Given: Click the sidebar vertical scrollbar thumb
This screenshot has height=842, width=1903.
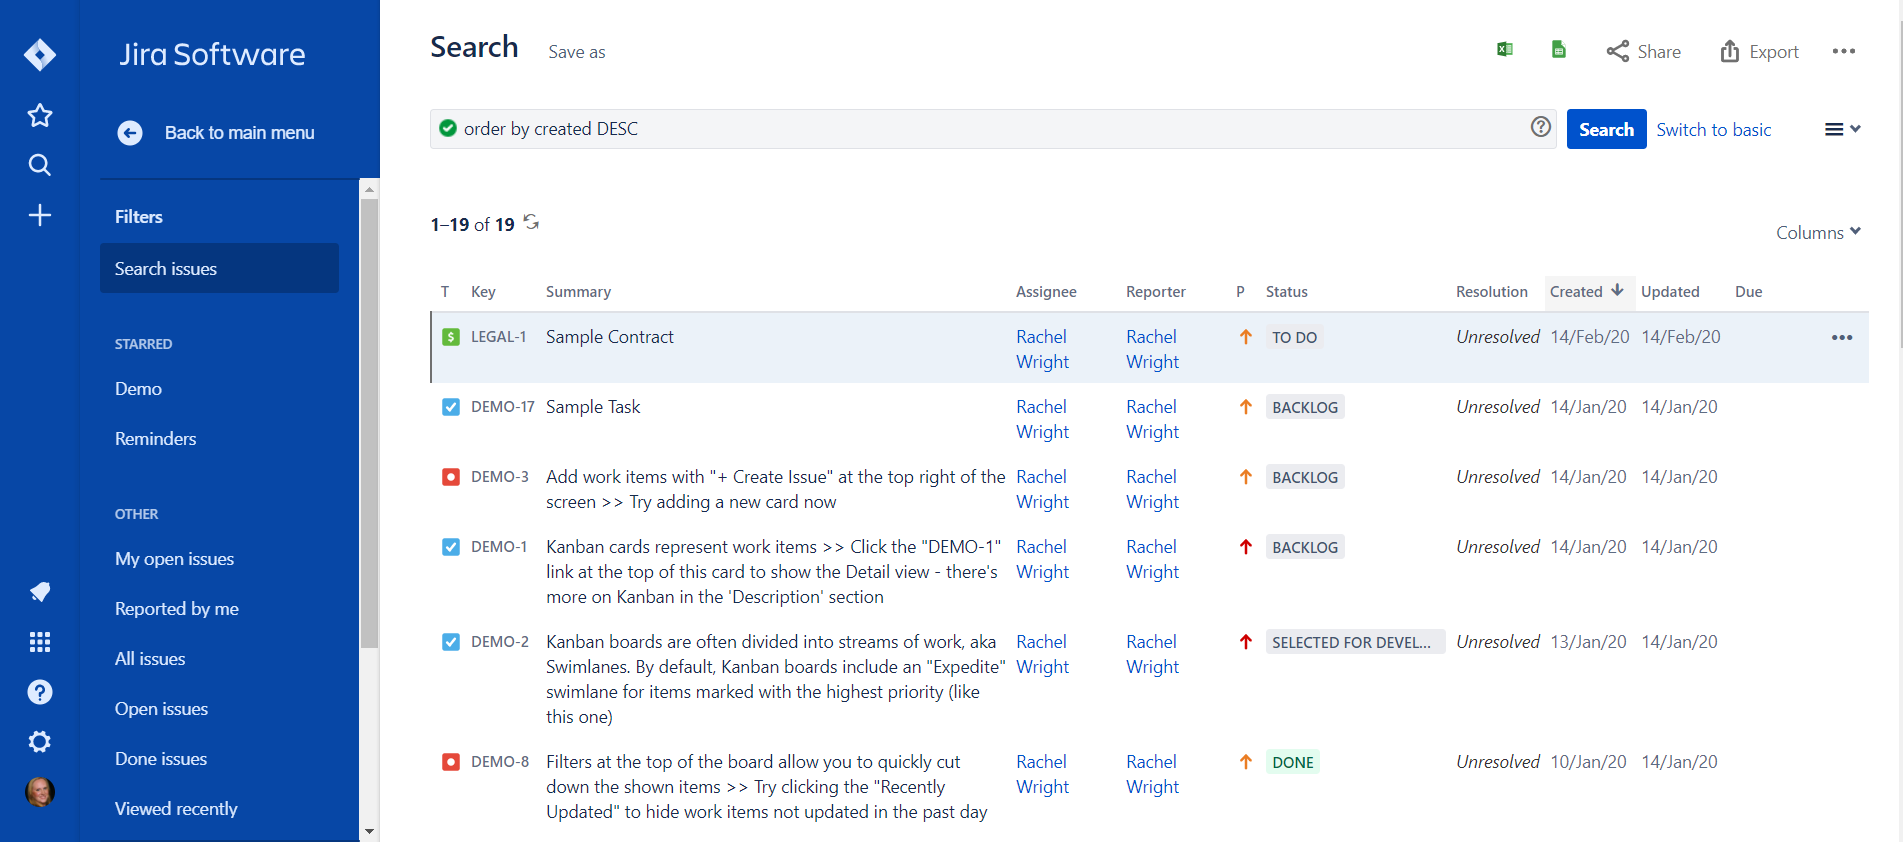Looking at the screenshot, I should pyautogui.click(x=369, y=423).
